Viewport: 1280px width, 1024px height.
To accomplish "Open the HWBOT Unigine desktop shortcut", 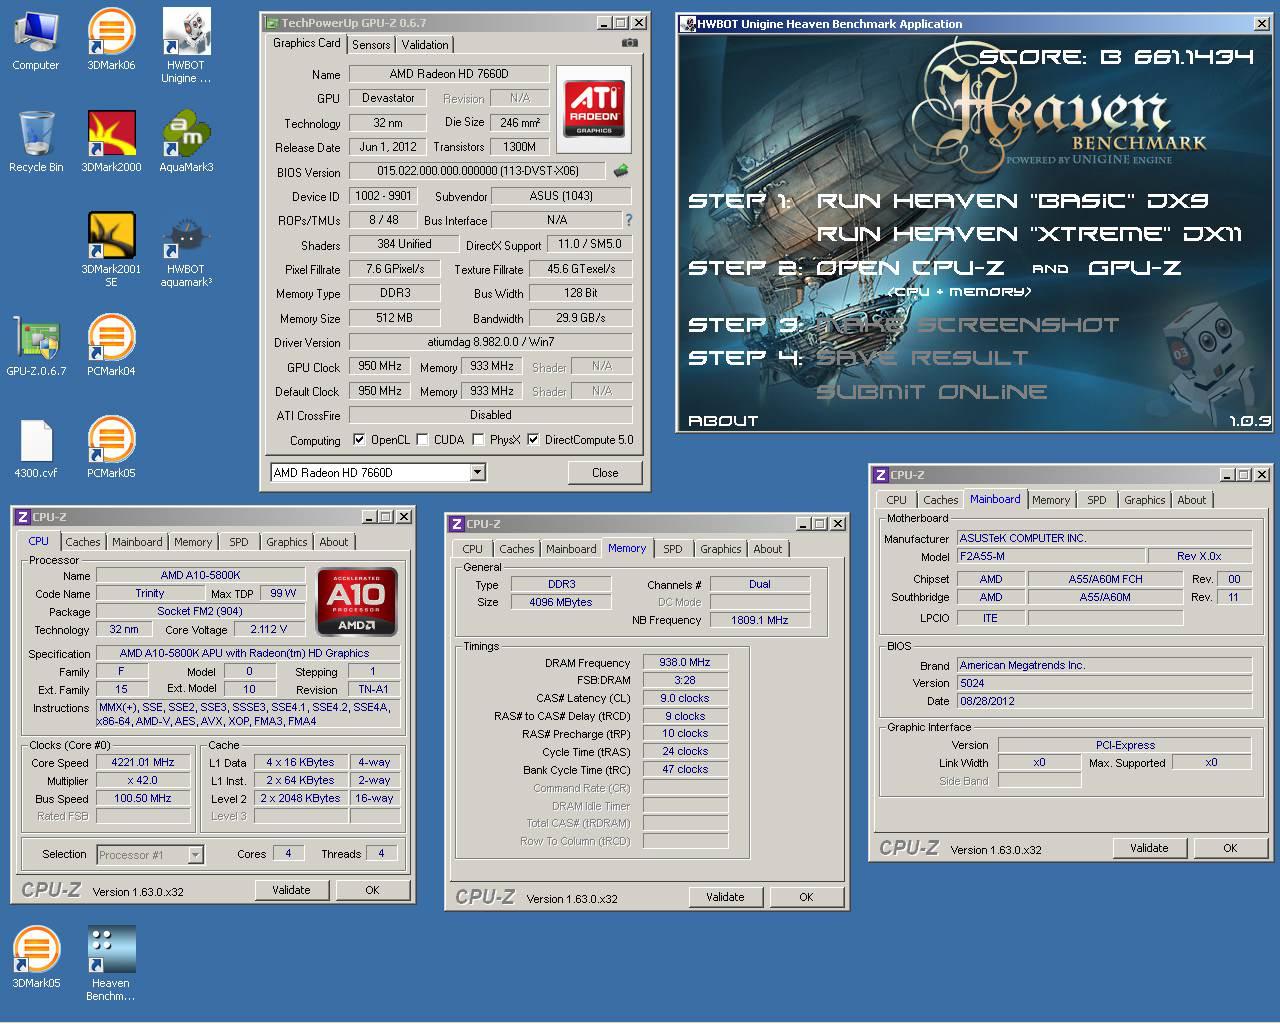I will click(186, 46).
